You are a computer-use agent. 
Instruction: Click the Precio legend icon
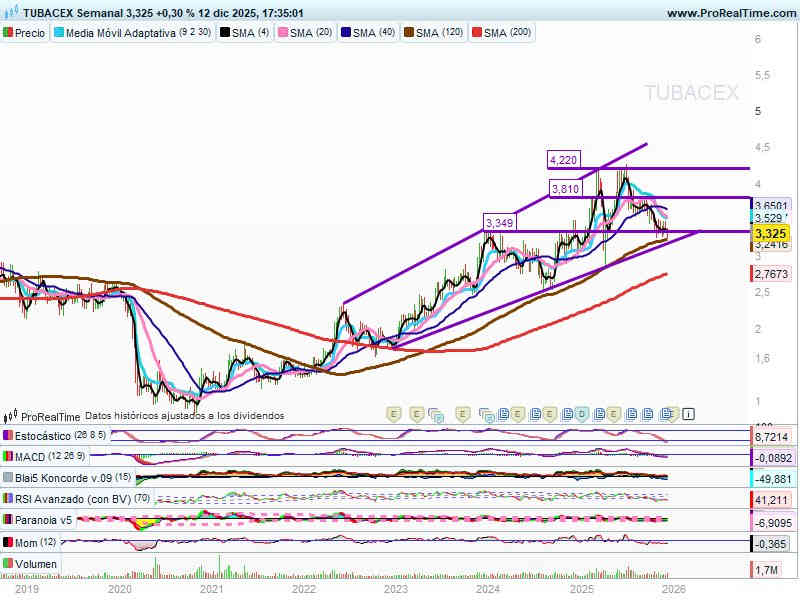pyautogui.click(x=8, y=33)
